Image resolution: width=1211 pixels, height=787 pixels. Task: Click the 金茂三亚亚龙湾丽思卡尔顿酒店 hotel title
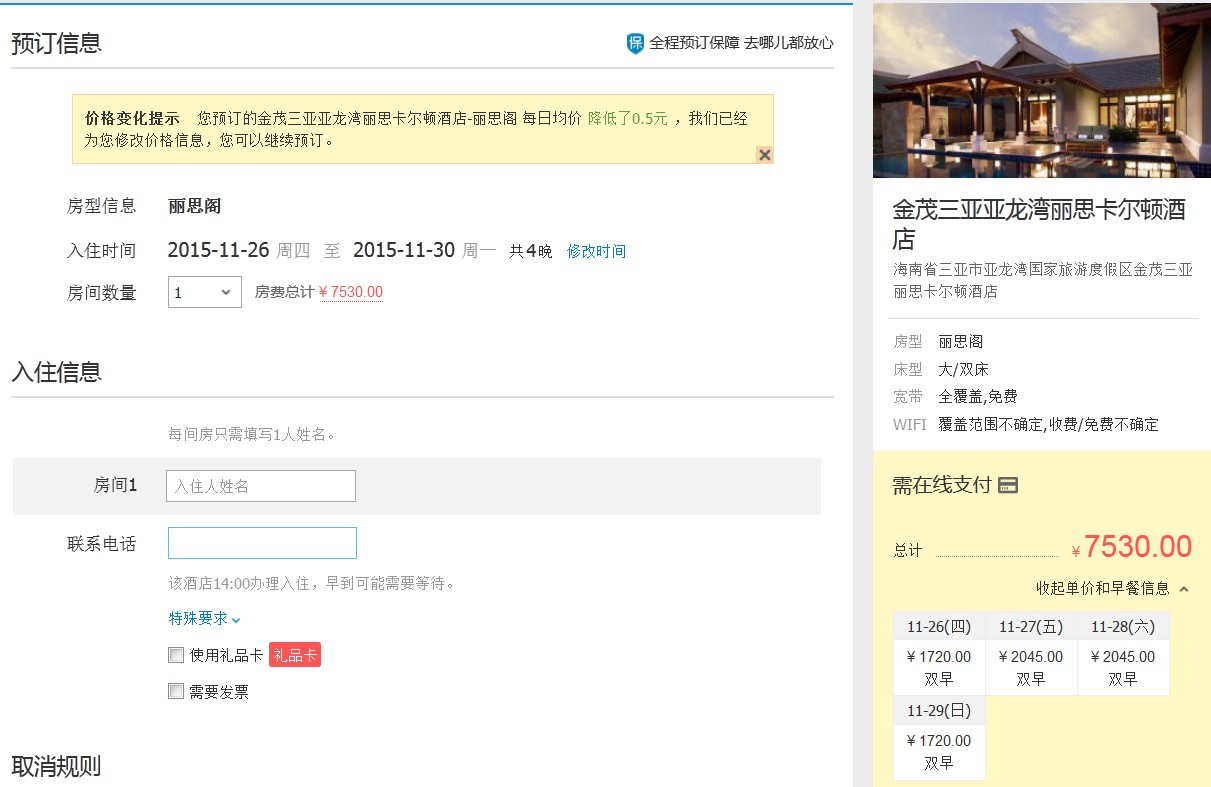point(1039,224)
